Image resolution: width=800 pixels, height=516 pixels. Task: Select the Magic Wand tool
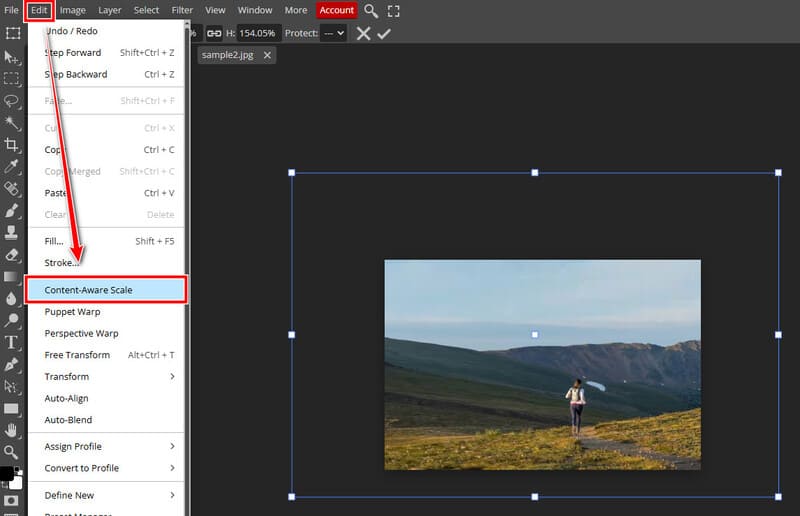[x=11, y=122]
